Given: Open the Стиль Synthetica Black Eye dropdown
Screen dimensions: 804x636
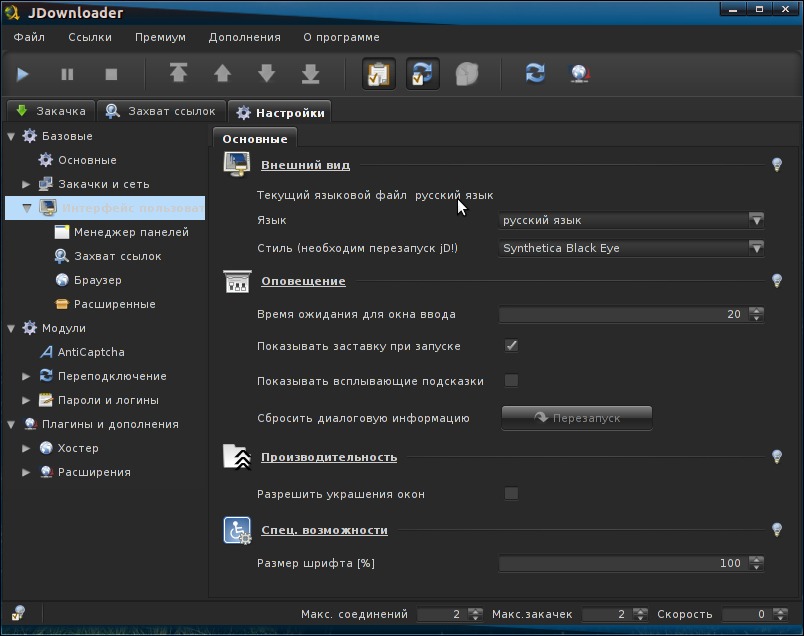Looking at the screenshot, I should (x=631, y=248).
